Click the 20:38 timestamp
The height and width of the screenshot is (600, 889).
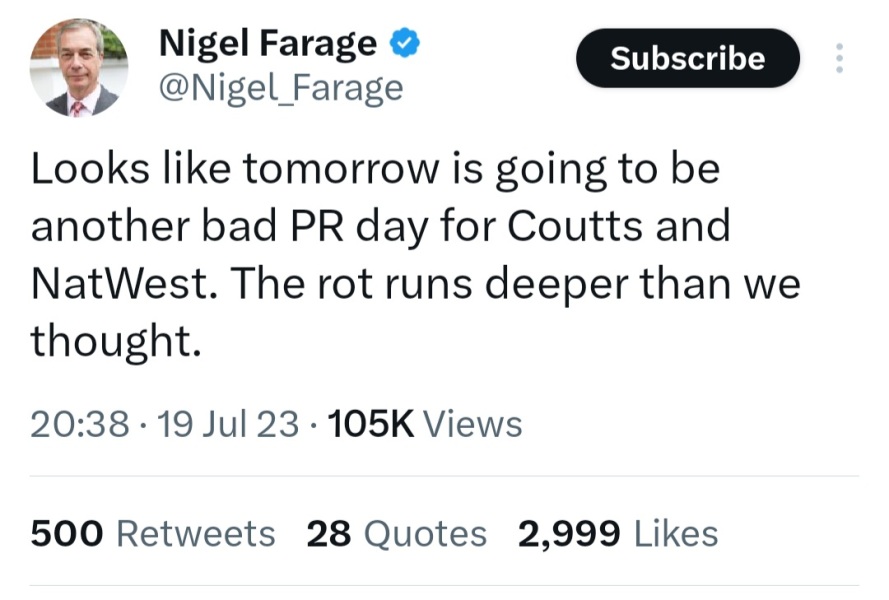80,424
